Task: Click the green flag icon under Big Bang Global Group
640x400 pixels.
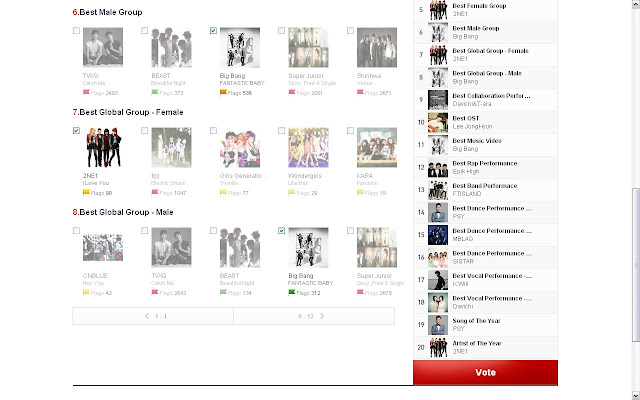Action: (292, 292)
